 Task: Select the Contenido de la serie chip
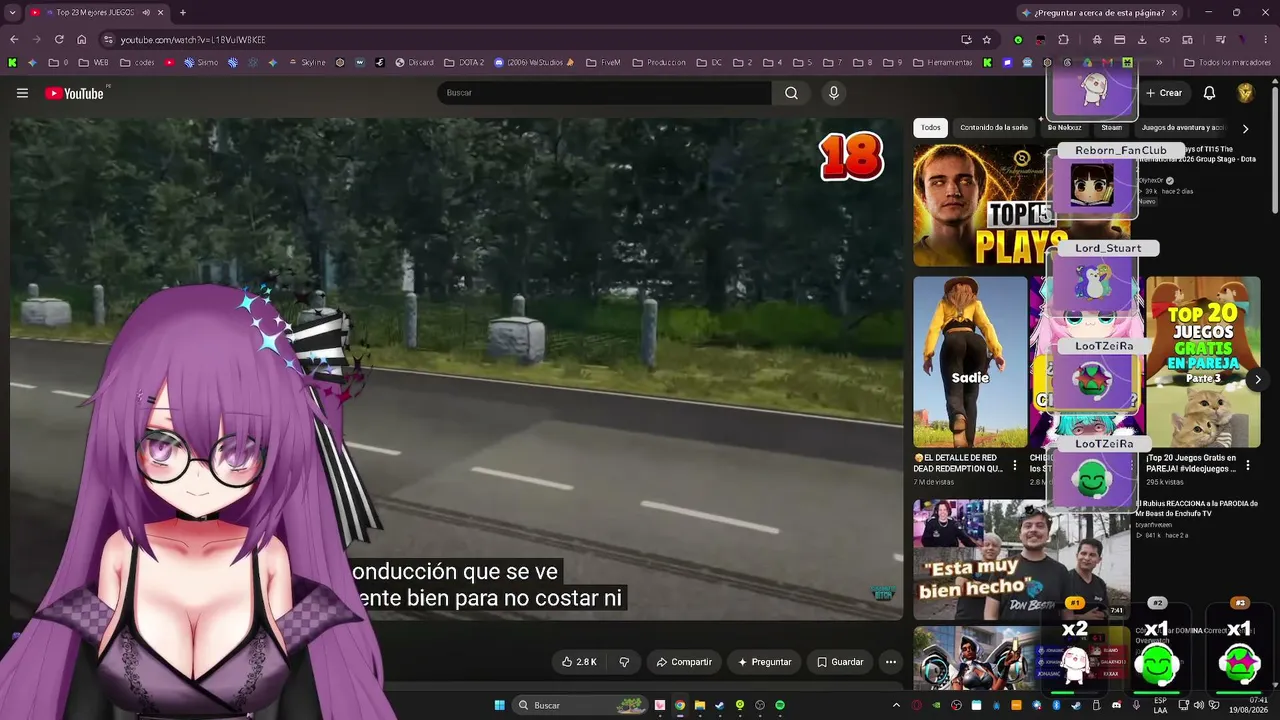pos(994,128)
